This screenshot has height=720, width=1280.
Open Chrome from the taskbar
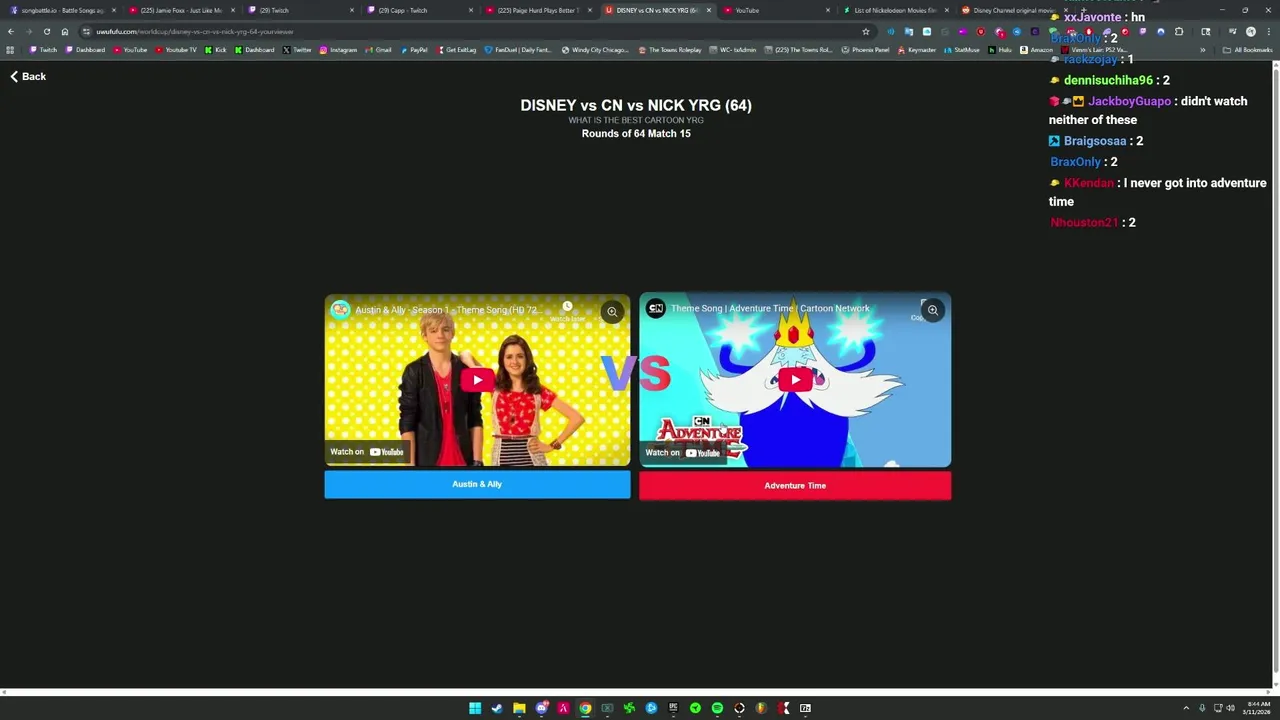tap(585, 708)
